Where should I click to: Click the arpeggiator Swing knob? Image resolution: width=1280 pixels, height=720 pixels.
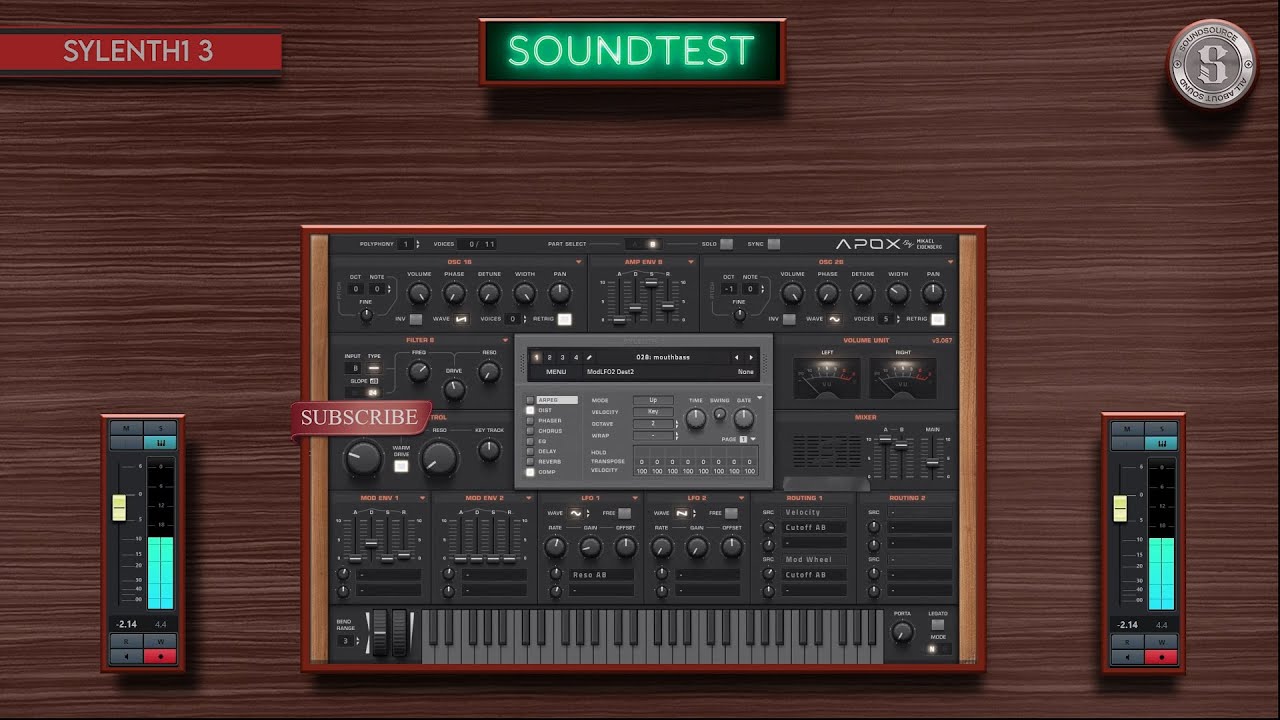pyautogui.click(x=720, y=413)
